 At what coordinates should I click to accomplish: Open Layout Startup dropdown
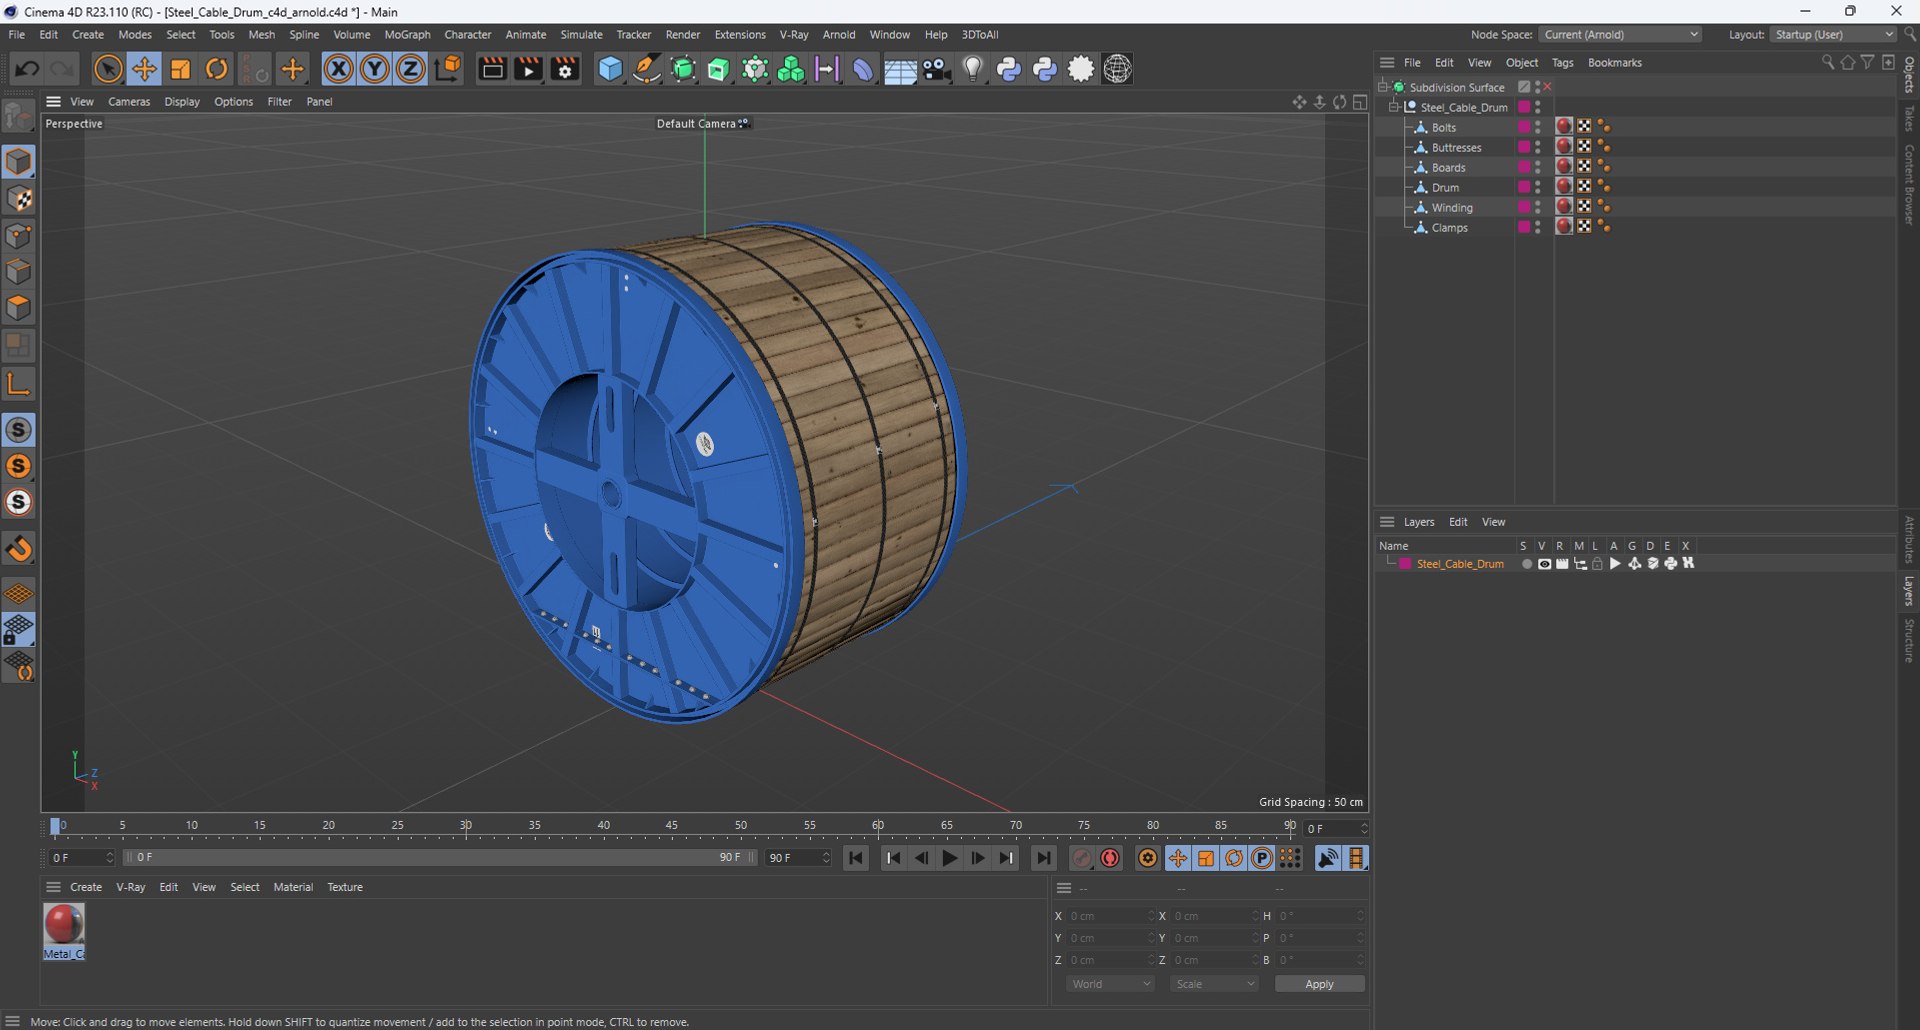1833,34
